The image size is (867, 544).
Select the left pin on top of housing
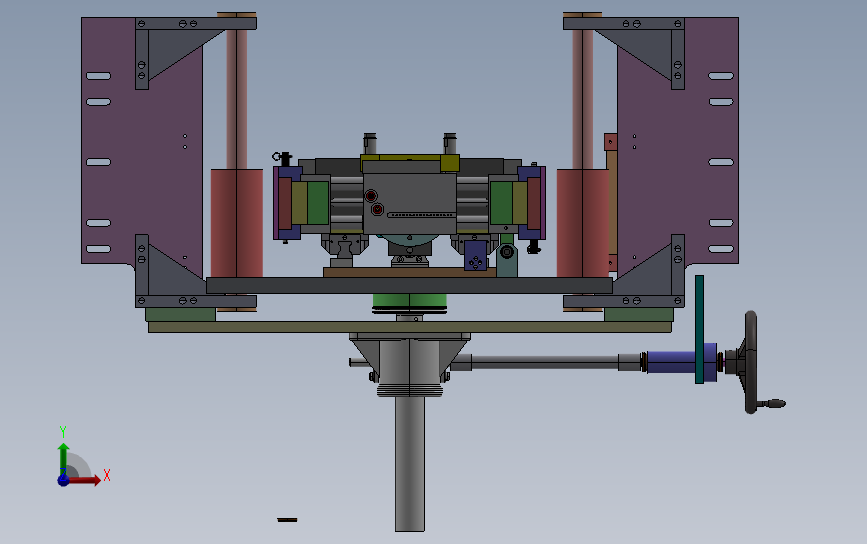370,143
